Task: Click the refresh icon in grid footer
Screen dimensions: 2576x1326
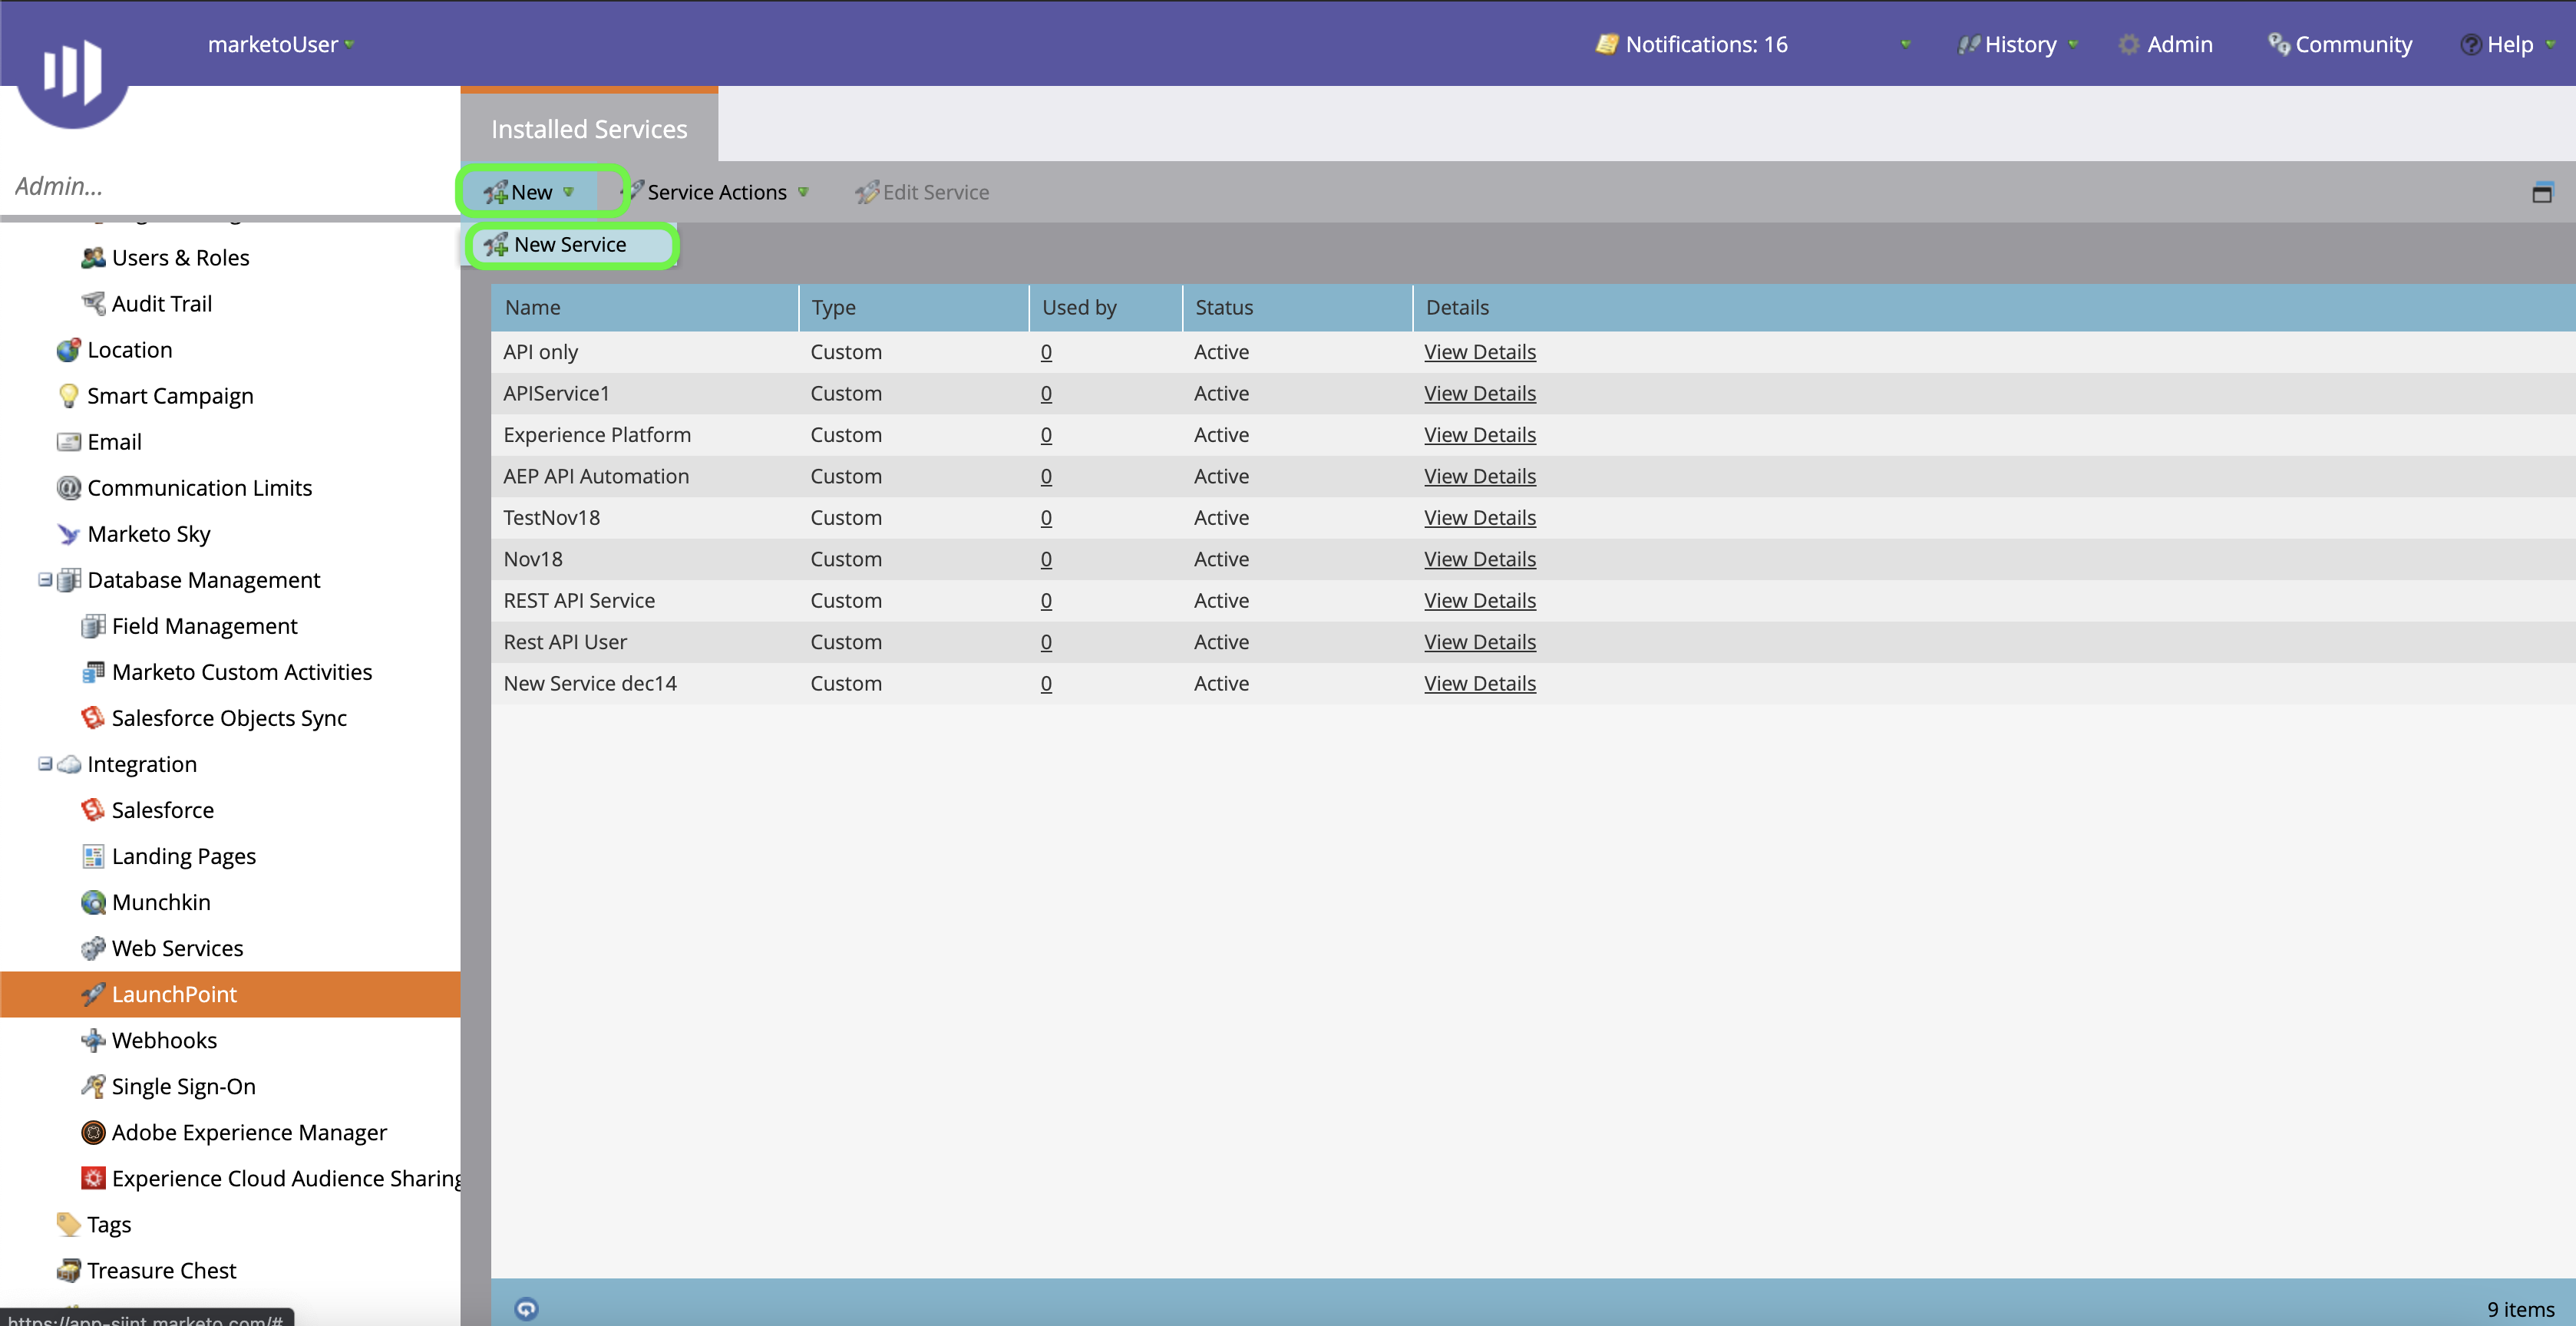Action: point(526,1308)
